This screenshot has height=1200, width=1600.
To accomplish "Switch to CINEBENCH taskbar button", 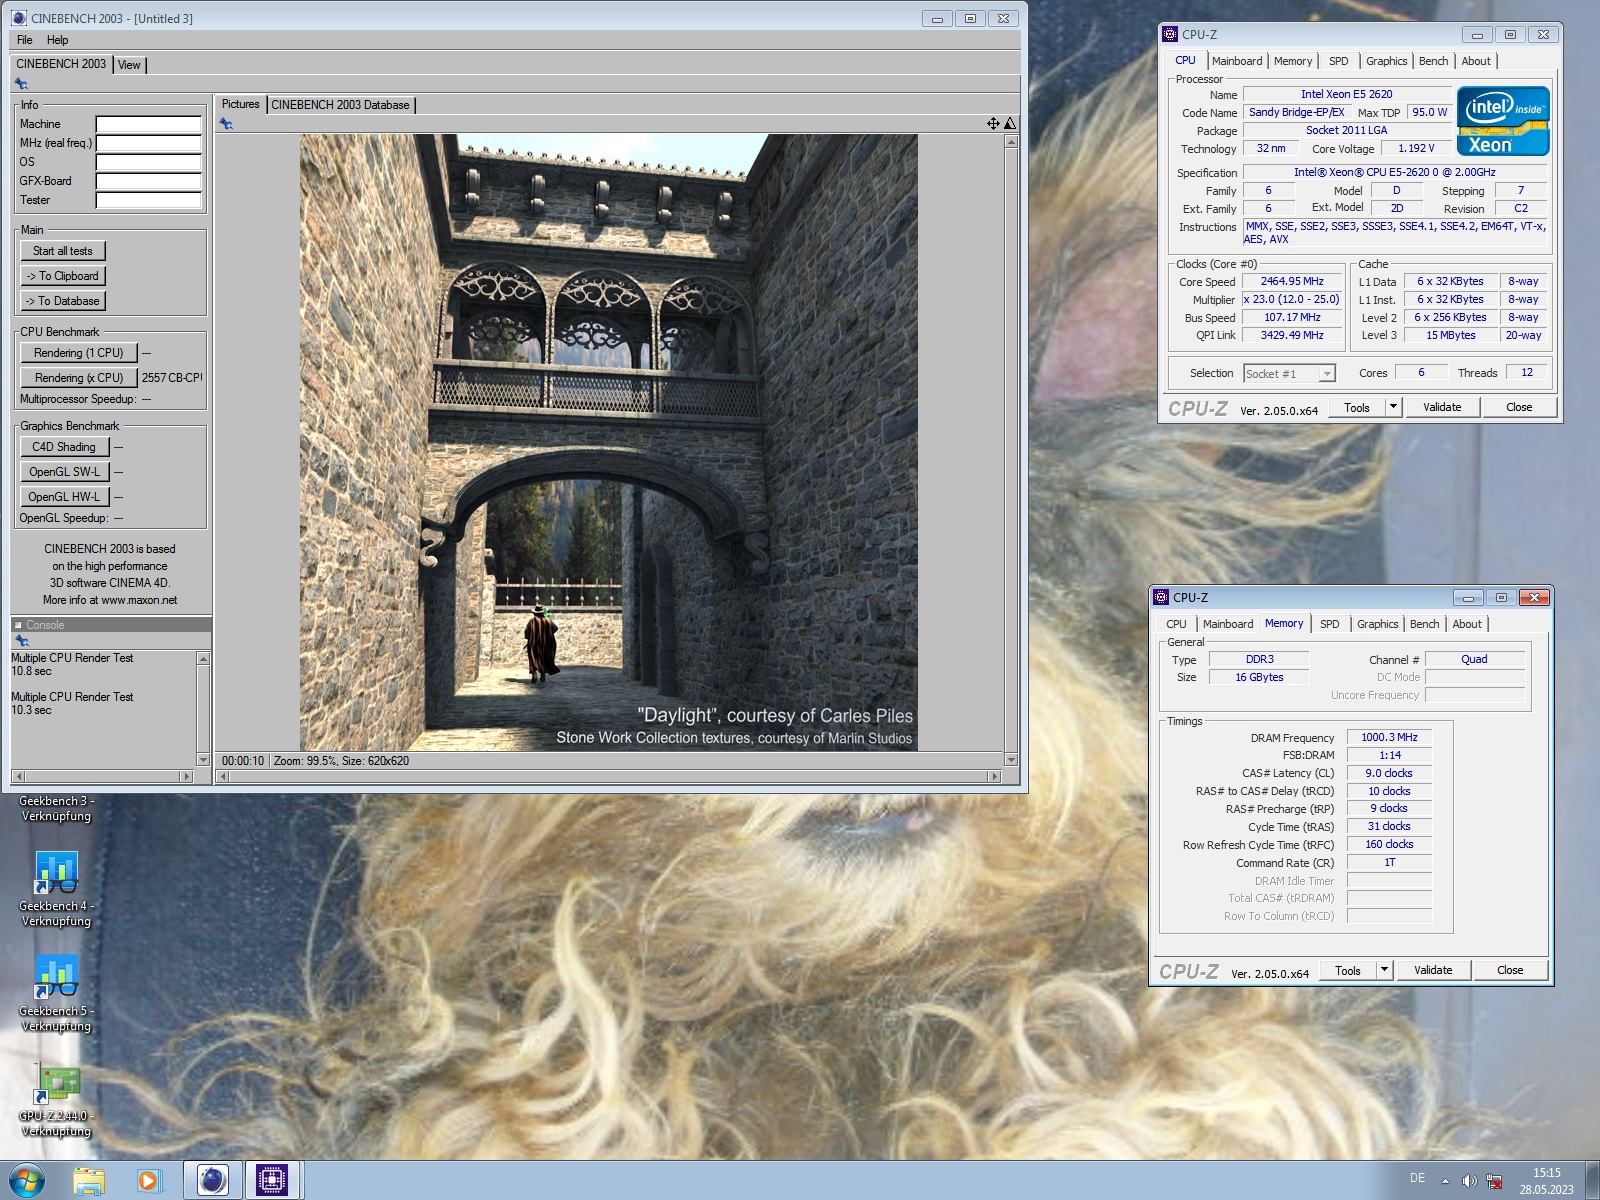I will [212, 1181].
